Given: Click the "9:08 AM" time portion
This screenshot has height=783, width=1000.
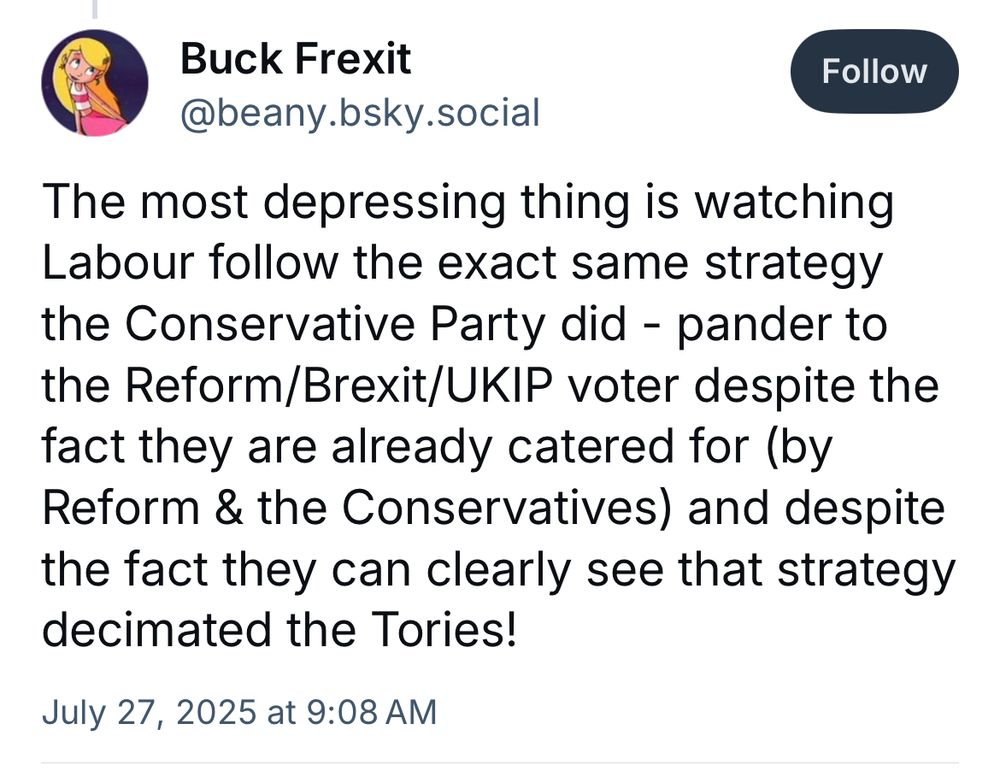Looking at the screenshot, I should coord(372,712).
